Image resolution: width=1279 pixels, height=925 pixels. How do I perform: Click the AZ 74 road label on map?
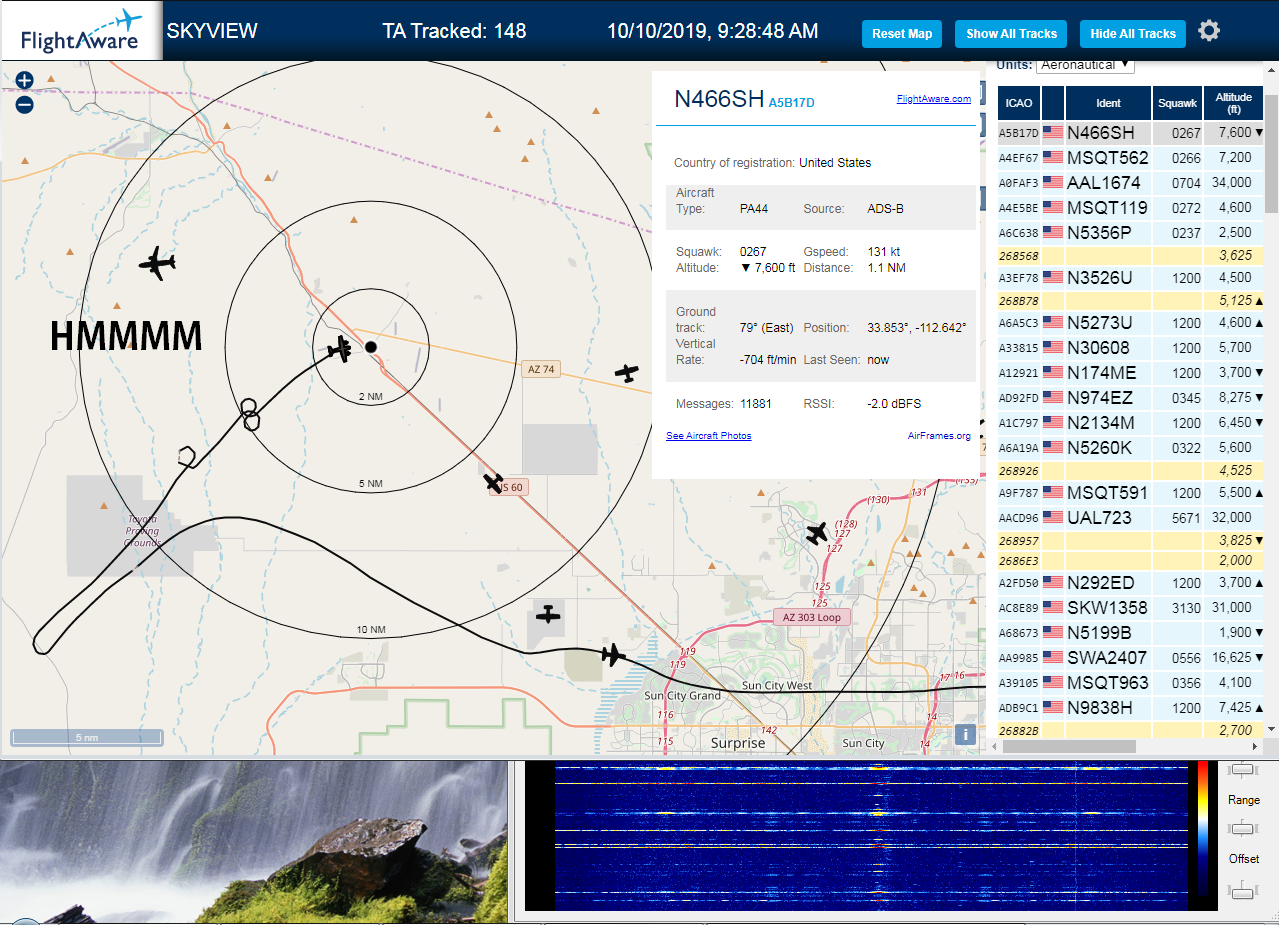pos(541,369)
